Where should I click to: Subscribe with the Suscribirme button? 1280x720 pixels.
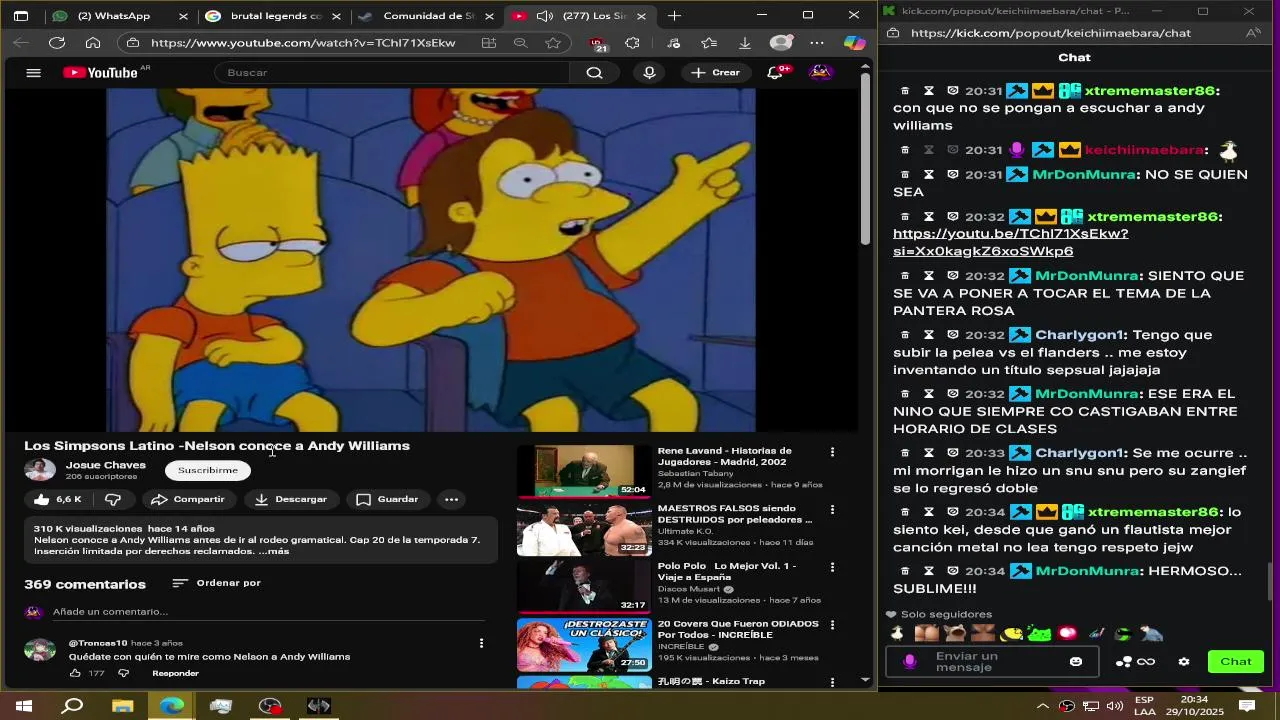(208, 470)
